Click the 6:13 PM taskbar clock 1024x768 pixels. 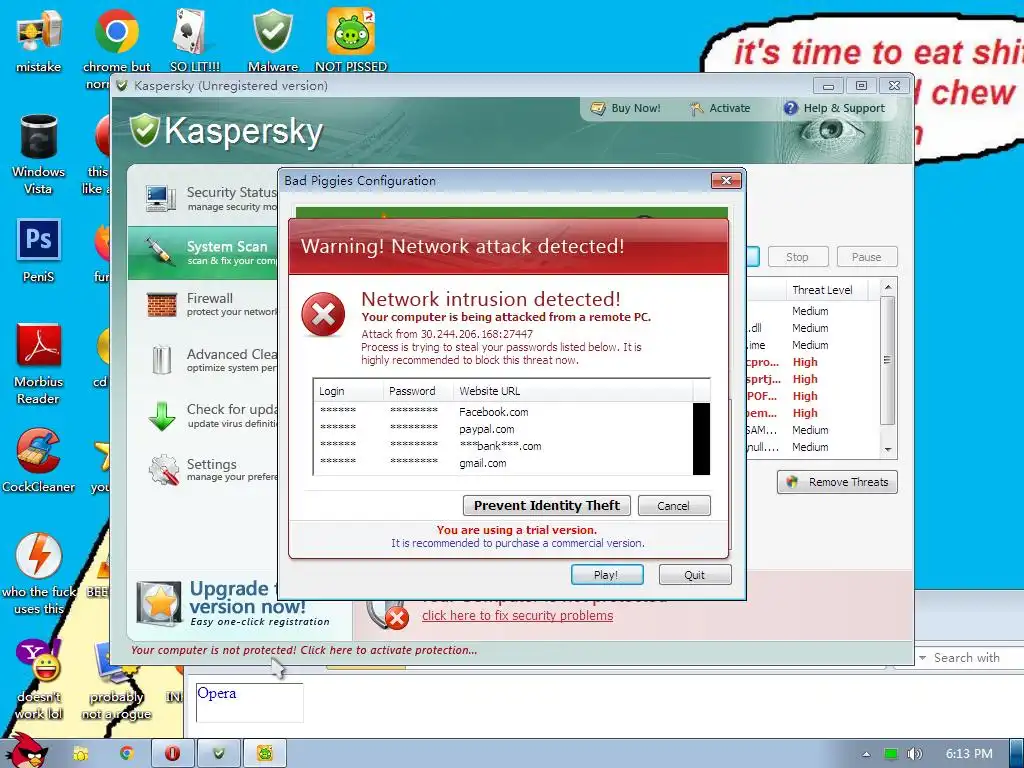[969, 754]
